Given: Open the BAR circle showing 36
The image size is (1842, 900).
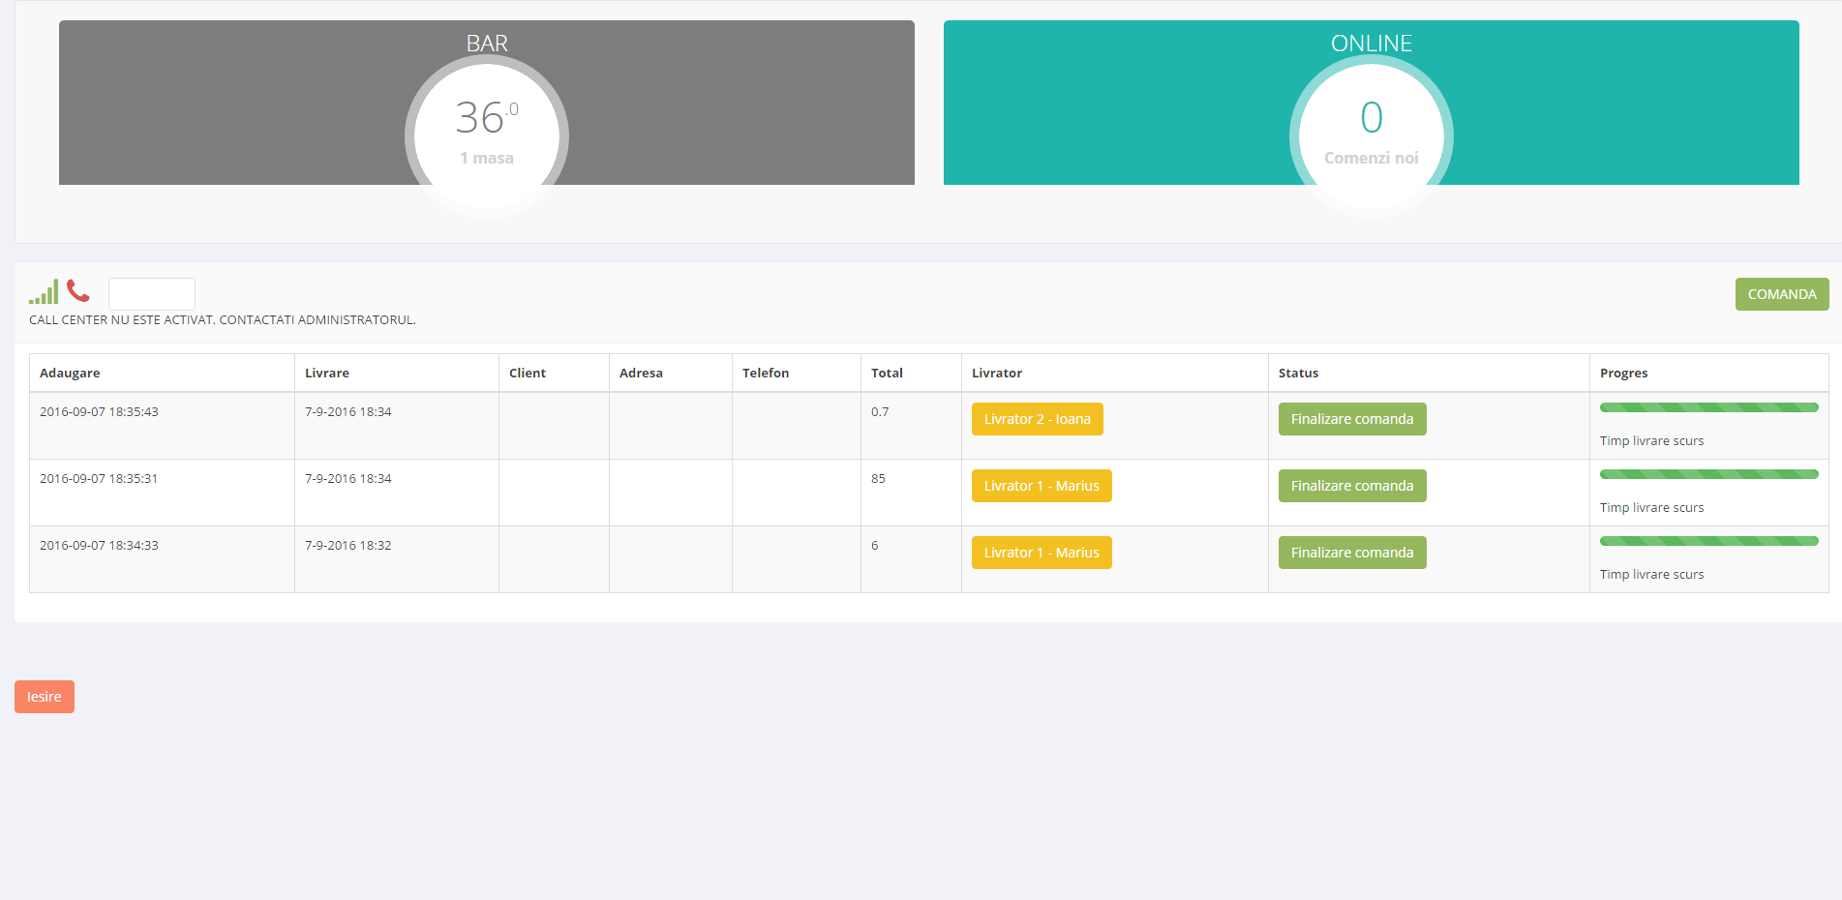Looking at the screenshot, I should click(487, 135).
